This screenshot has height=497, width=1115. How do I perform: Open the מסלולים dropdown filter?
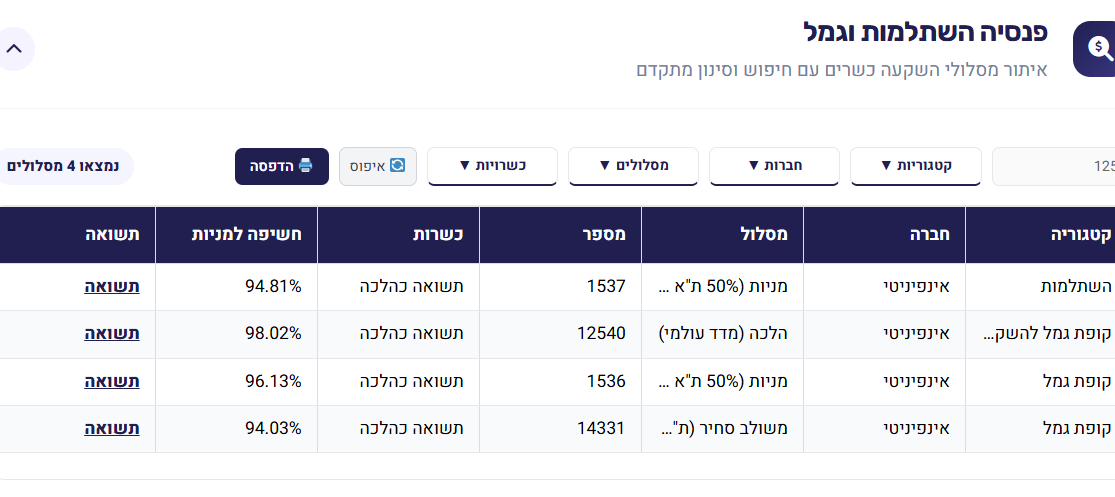[x=633, y=166]
